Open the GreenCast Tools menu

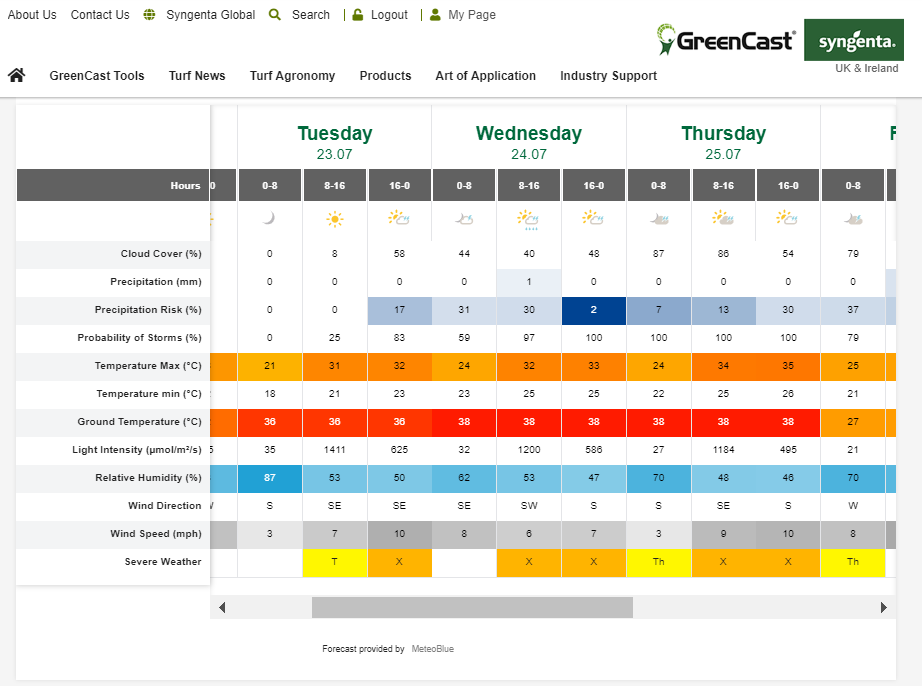(97, 76)
